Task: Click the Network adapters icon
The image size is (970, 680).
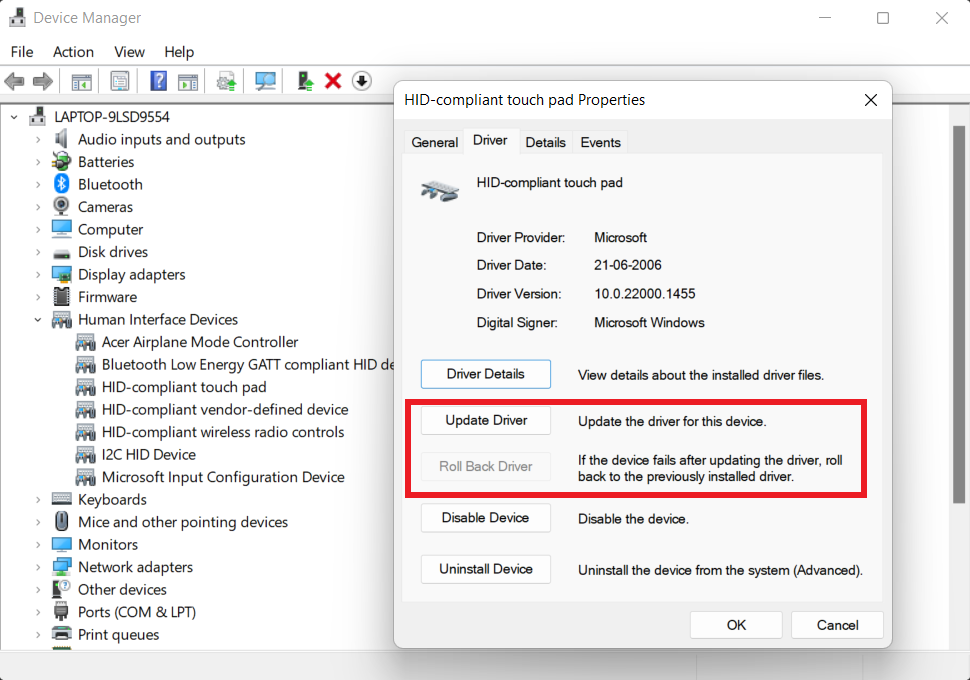Action: click(x=61, y=567)
